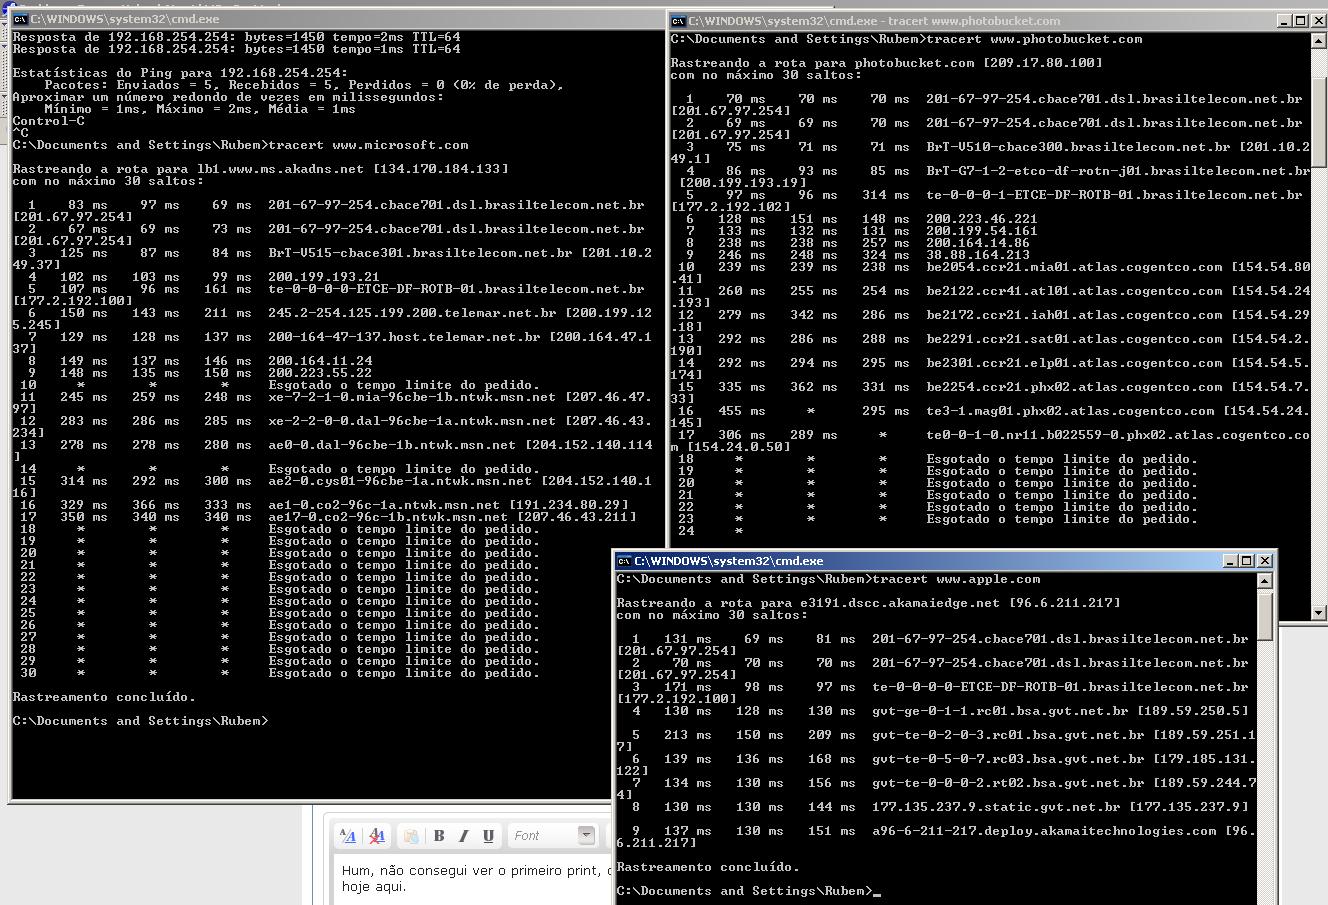The height and width of the screenshot is (905, 1328).
Task: Click the command text "tracert www.microsoft.com"
Action: (x=368, y=145)
